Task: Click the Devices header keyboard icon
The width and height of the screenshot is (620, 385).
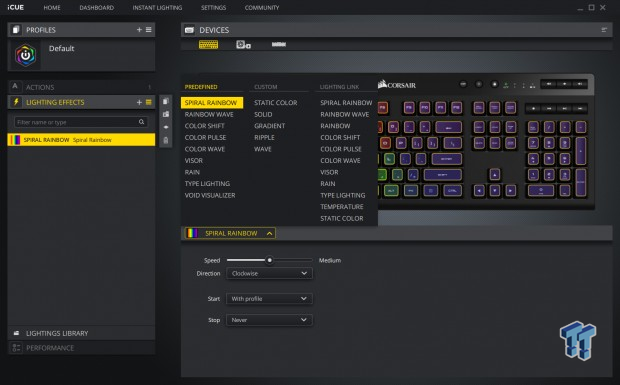Action: coord(189,30)
